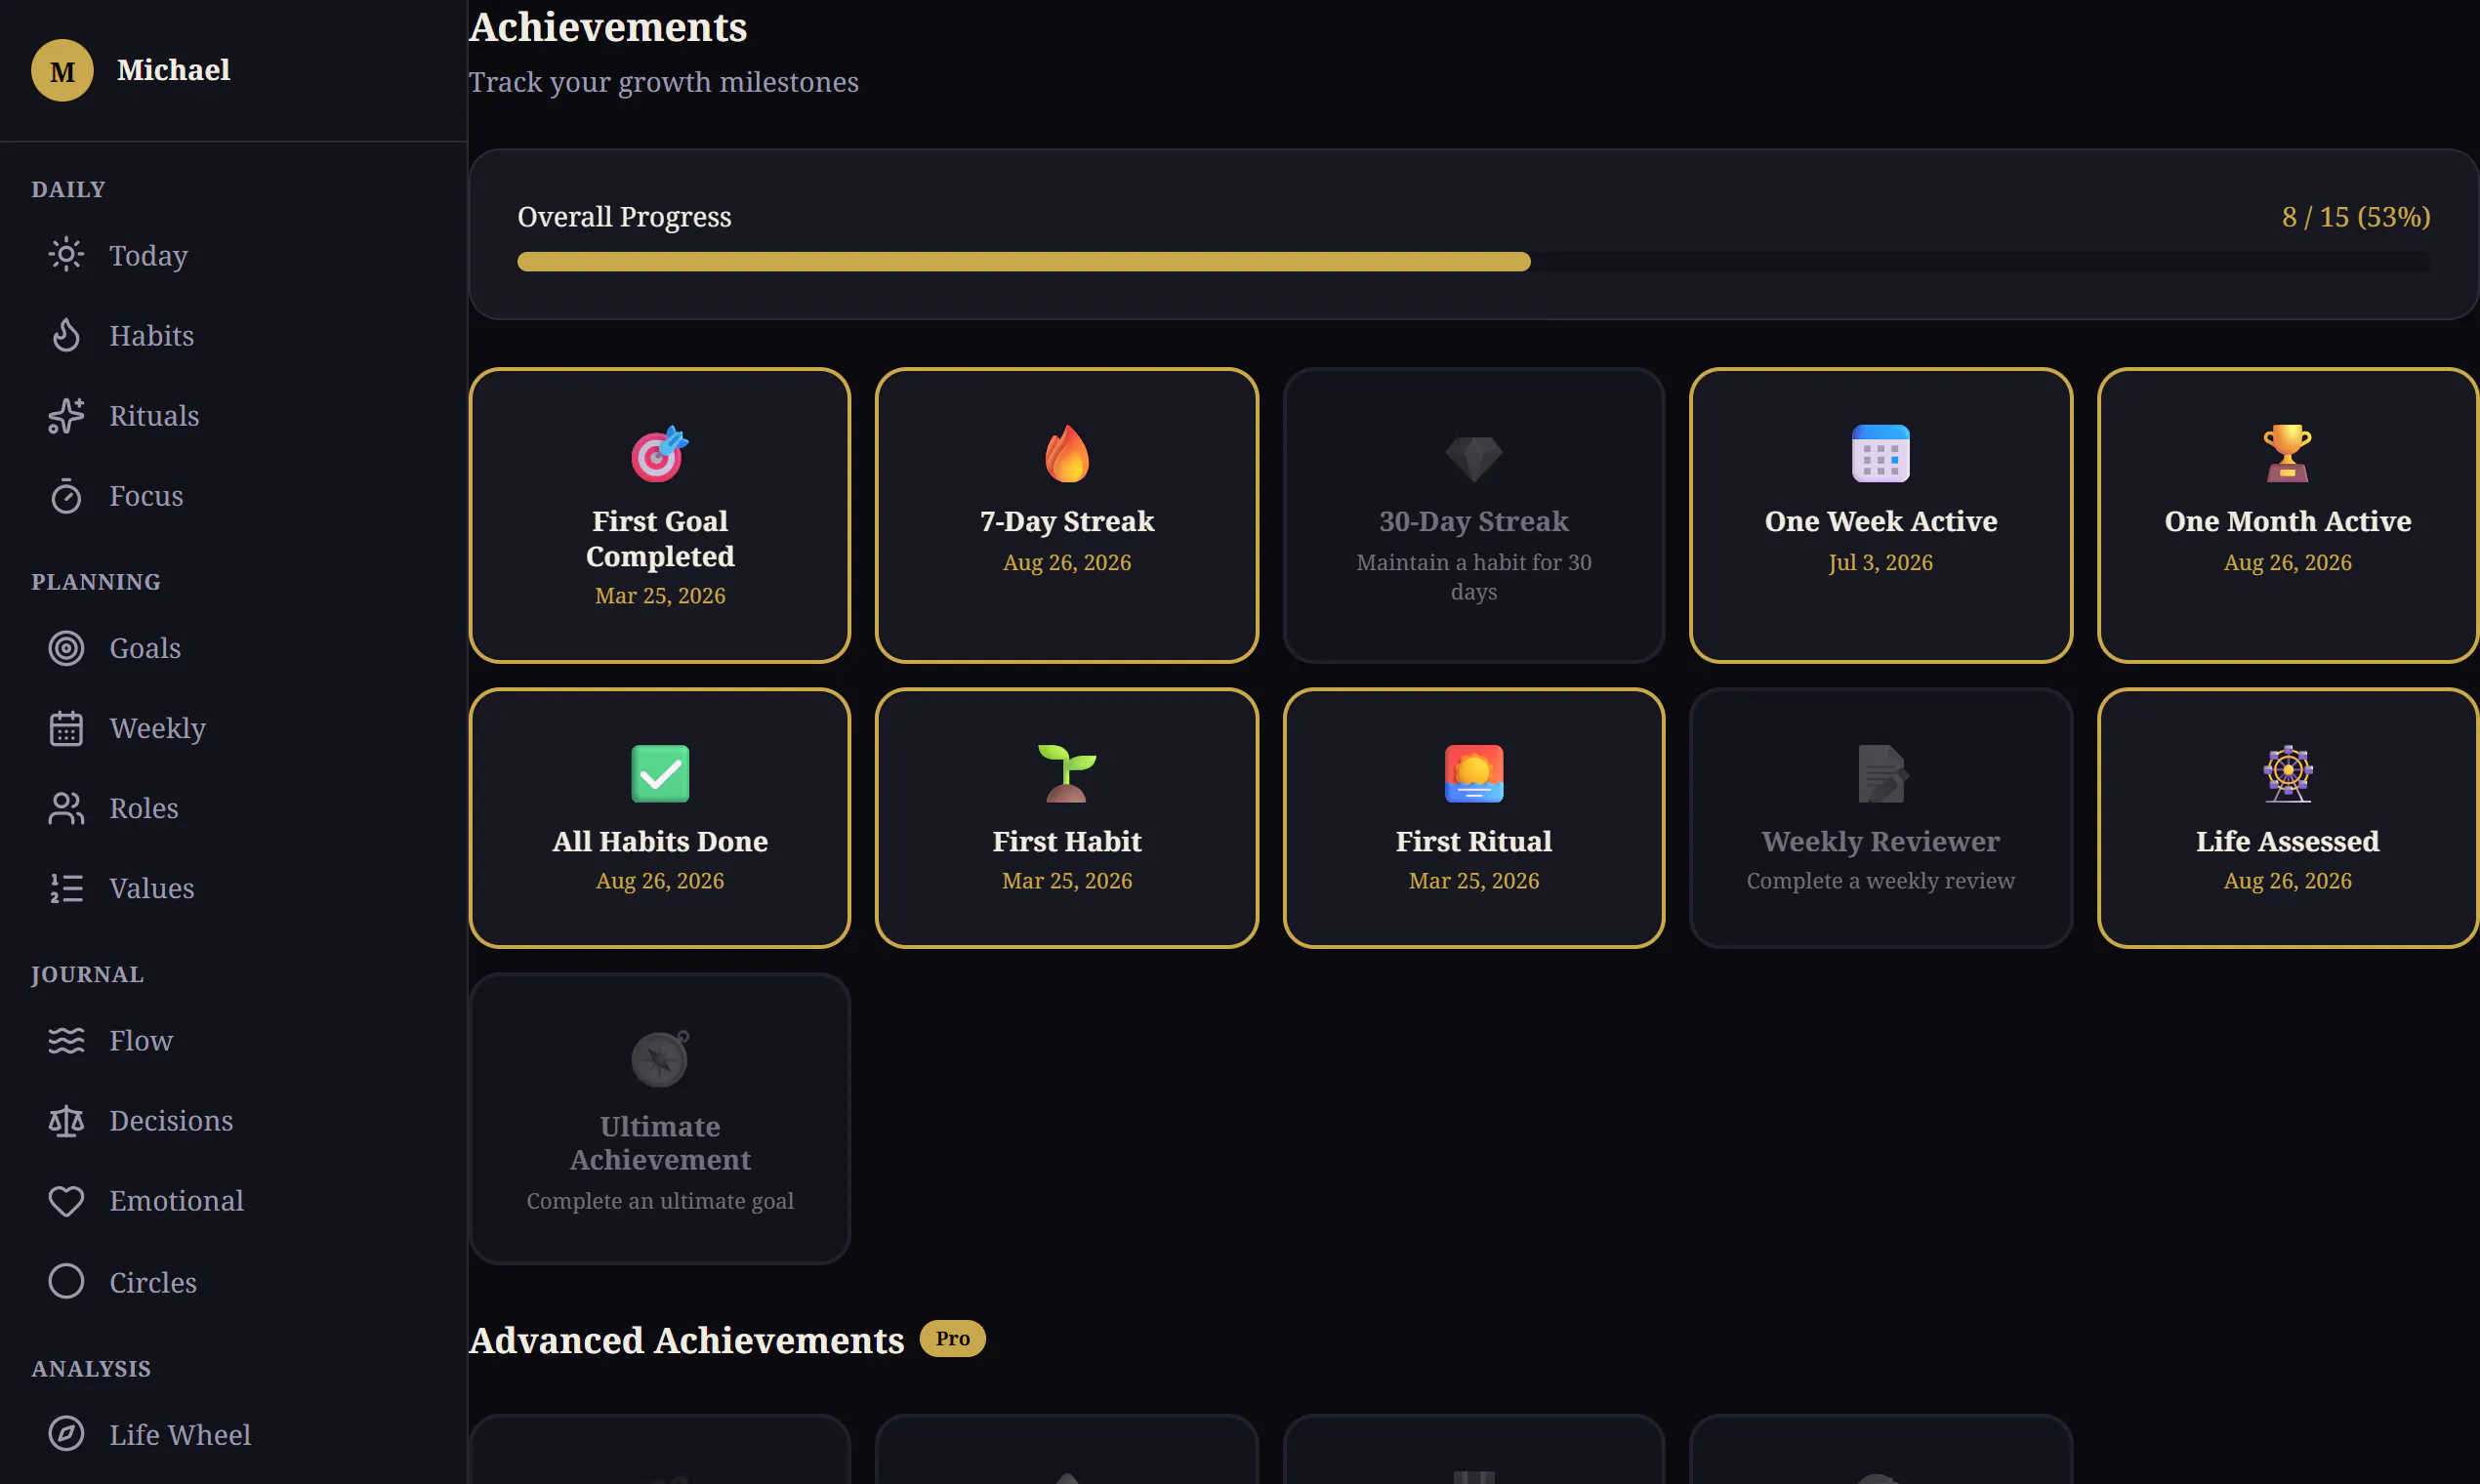This screenshot has width=2480, height=1484.
Task: Click the Michael profile avatar
Action: click(x=62, y=70)
